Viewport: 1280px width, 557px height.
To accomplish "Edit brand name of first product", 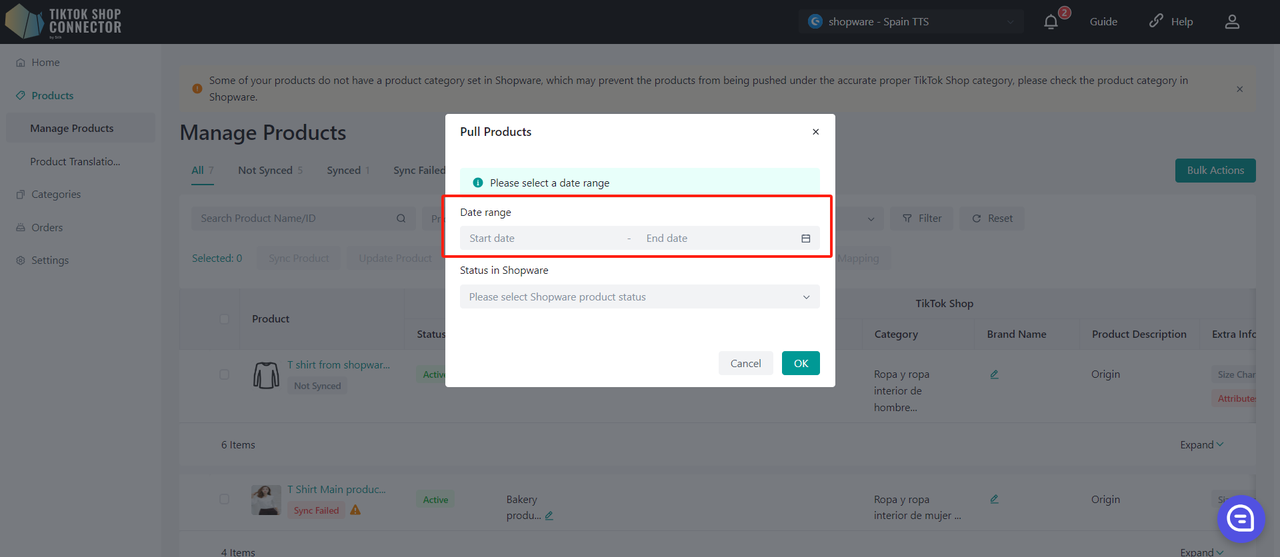I will 994,374.
